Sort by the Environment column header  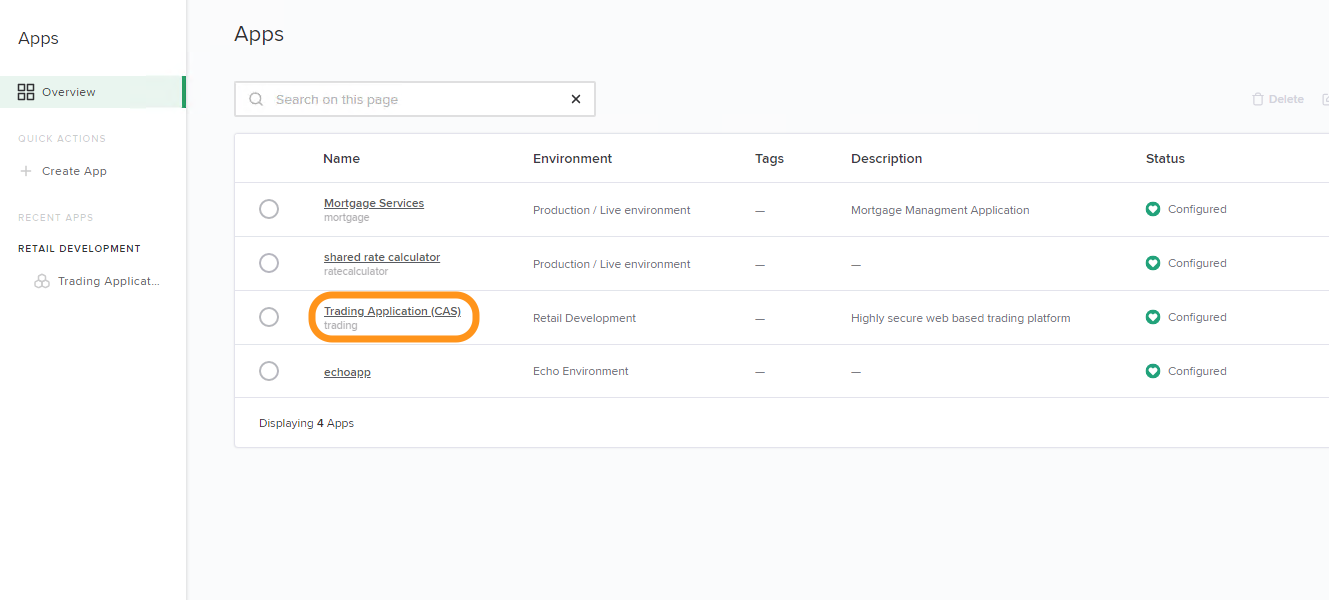[x=572, y=158]
